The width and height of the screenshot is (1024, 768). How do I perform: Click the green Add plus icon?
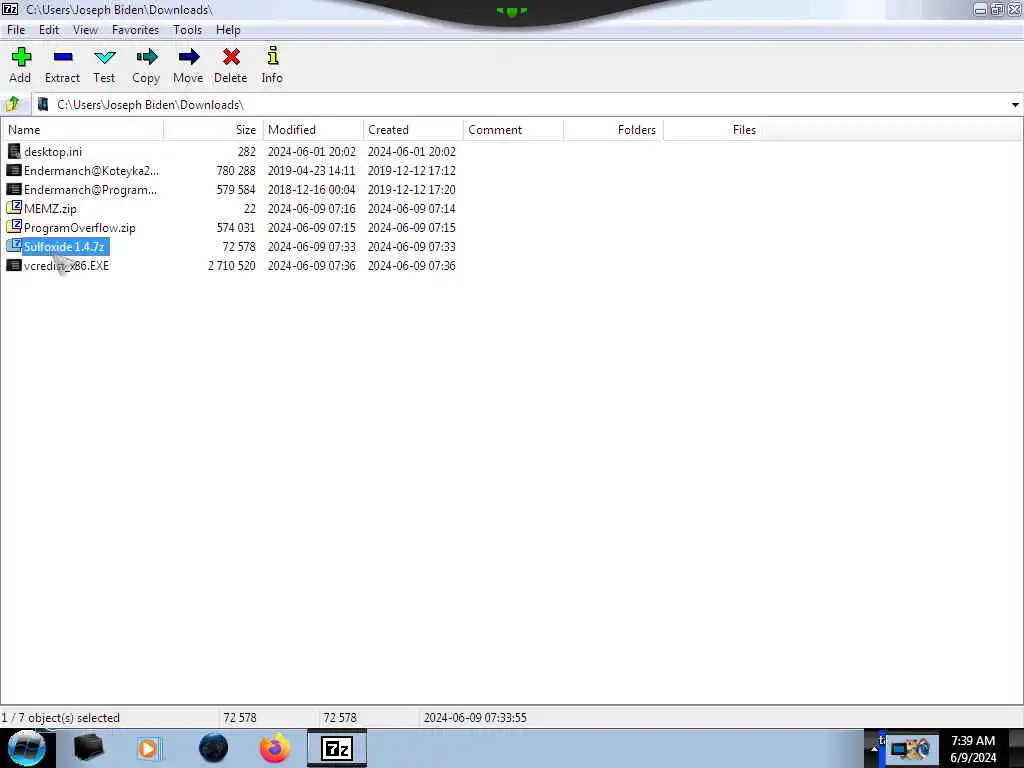[x=21, y=57]
